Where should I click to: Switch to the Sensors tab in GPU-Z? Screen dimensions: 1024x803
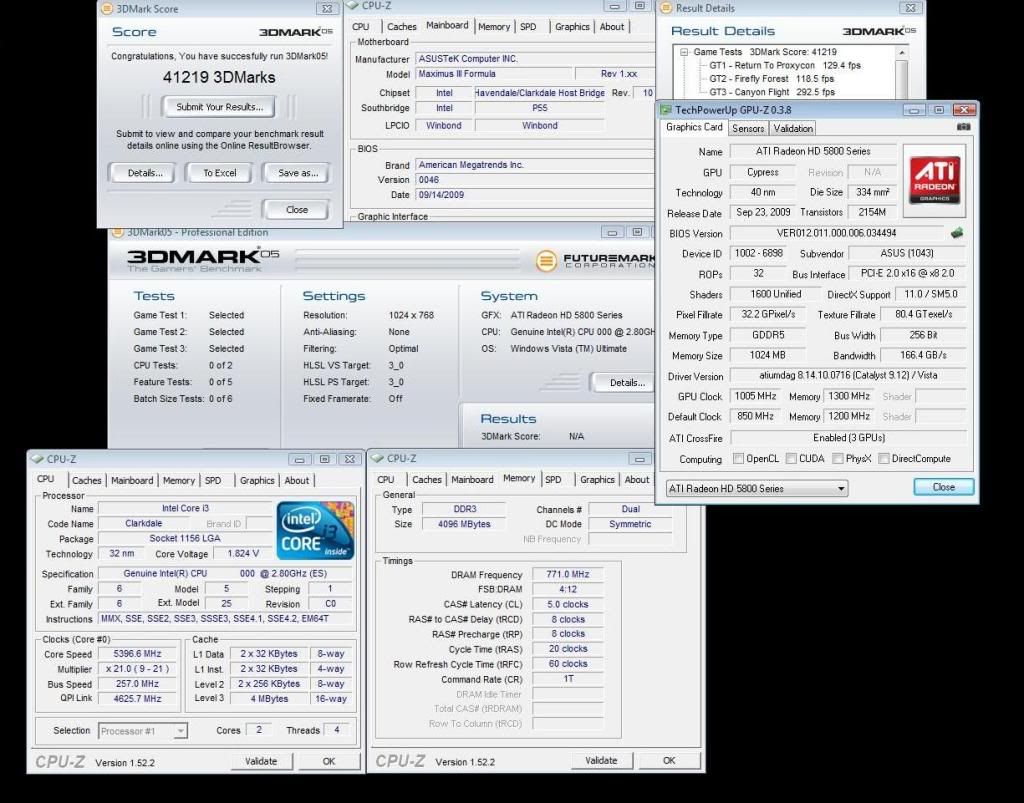tap(748, 129)
